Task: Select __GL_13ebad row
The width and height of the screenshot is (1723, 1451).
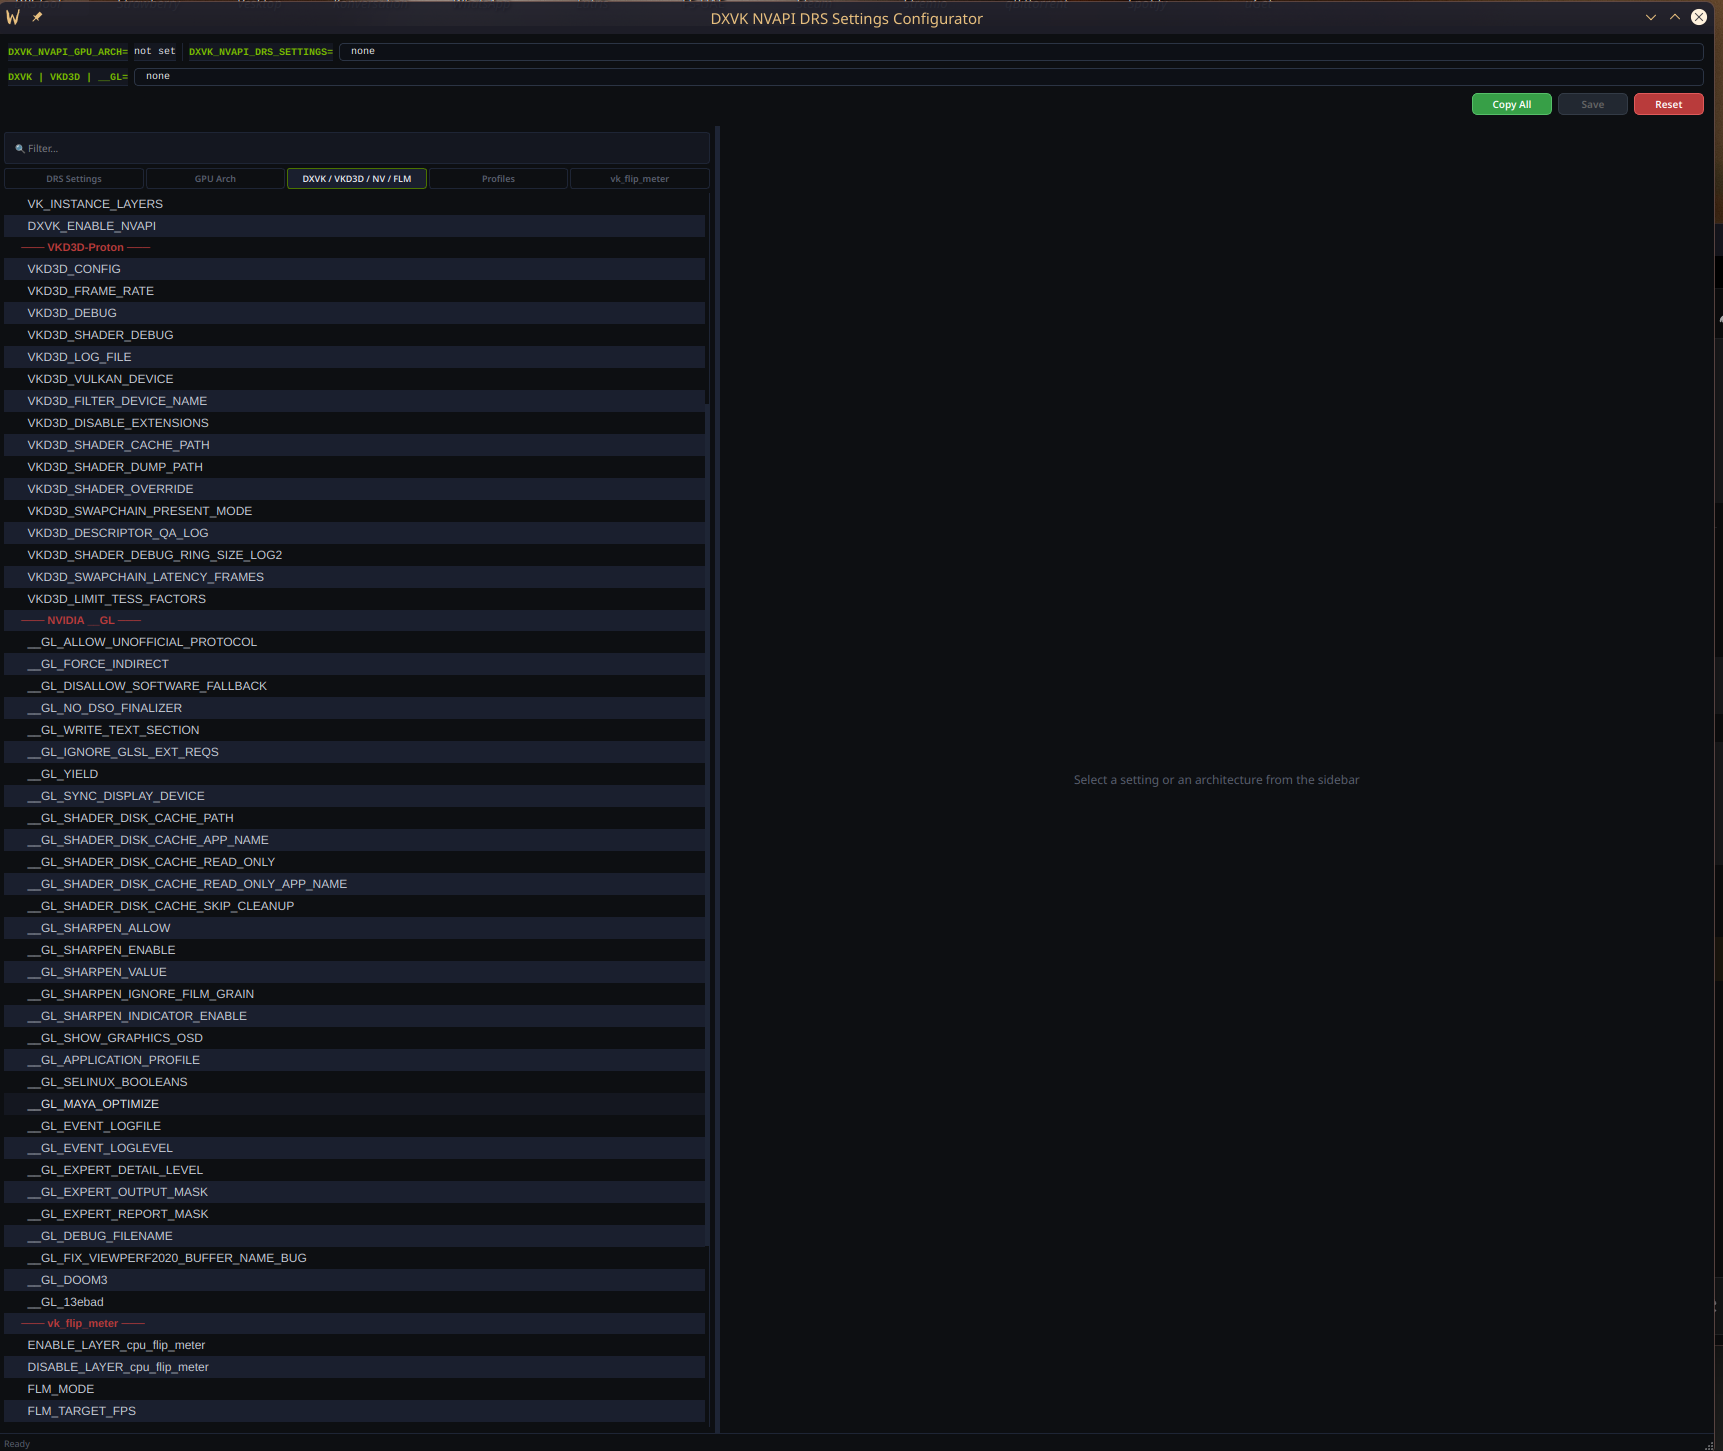Action: click(355, 1302)
